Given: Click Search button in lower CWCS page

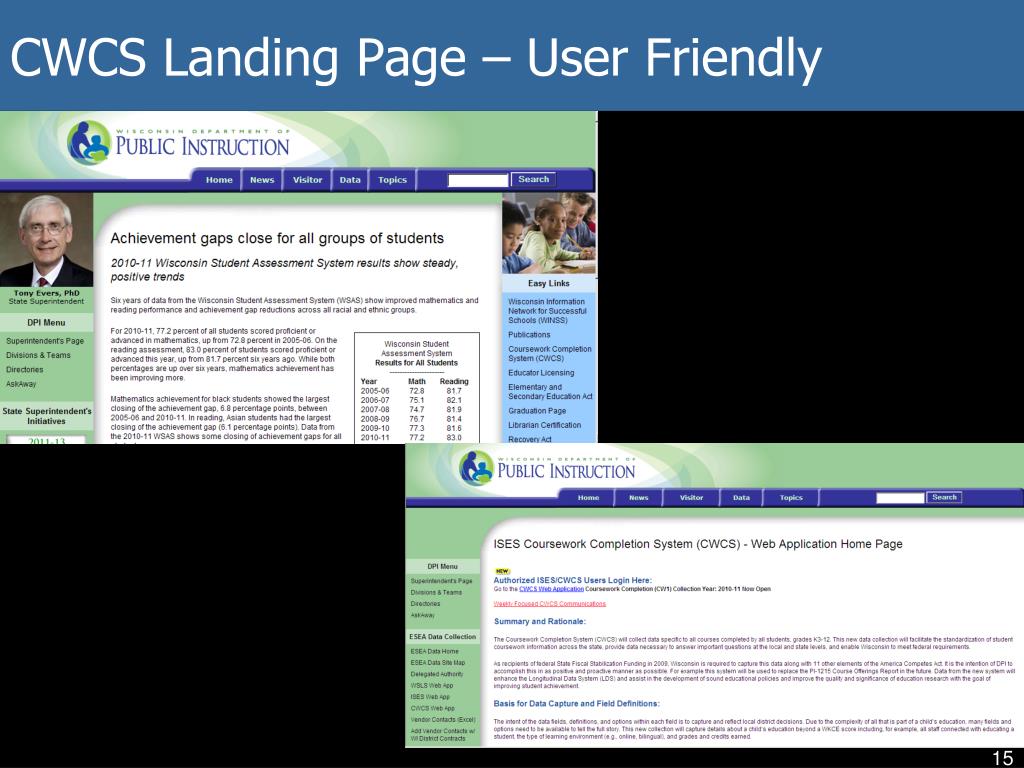Looking at the screenshot, I should tap(944, 497).
